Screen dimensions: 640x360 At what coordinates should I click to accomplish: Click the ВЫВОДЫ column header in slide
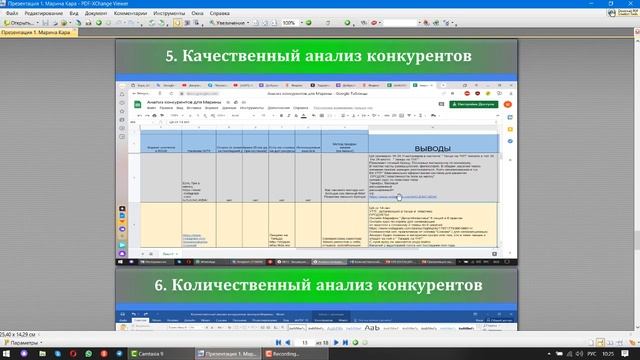[x=432, y=148]
